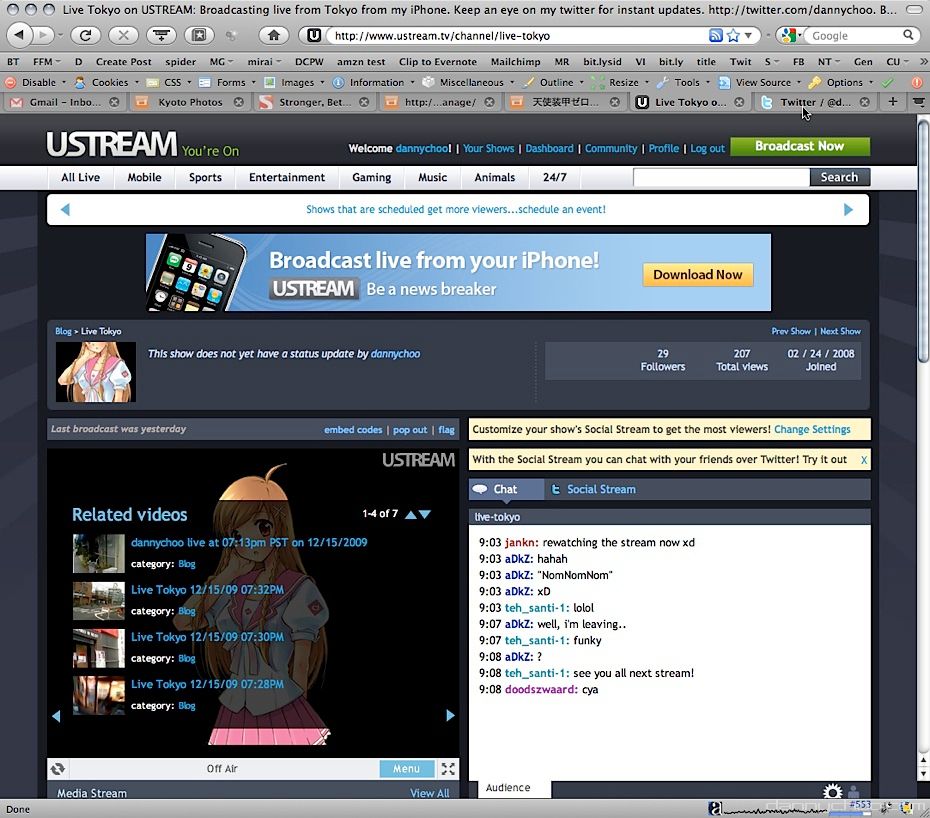Viewport: 930px width, 818px height.
Task: Reload the page with the refresh icon
Action: point(86,35)
